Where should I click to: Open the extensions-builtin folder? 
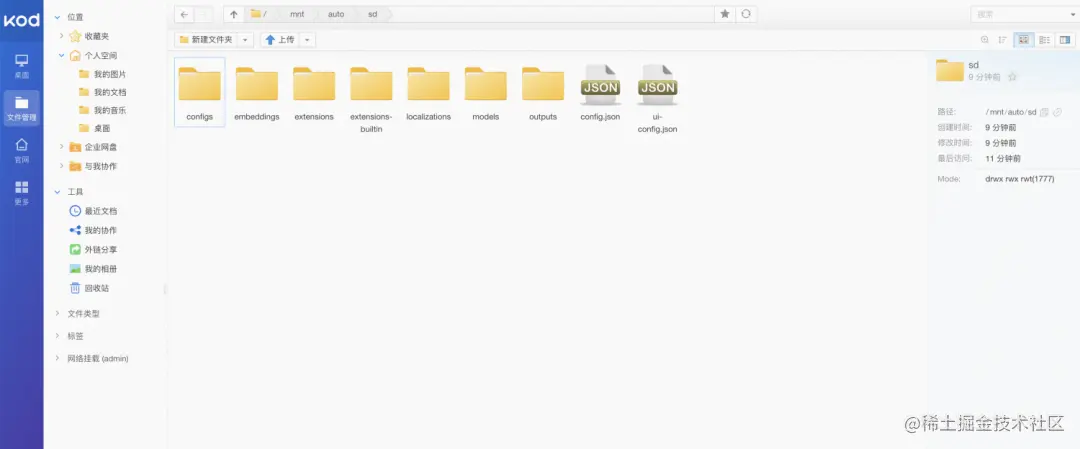point(371,98)
